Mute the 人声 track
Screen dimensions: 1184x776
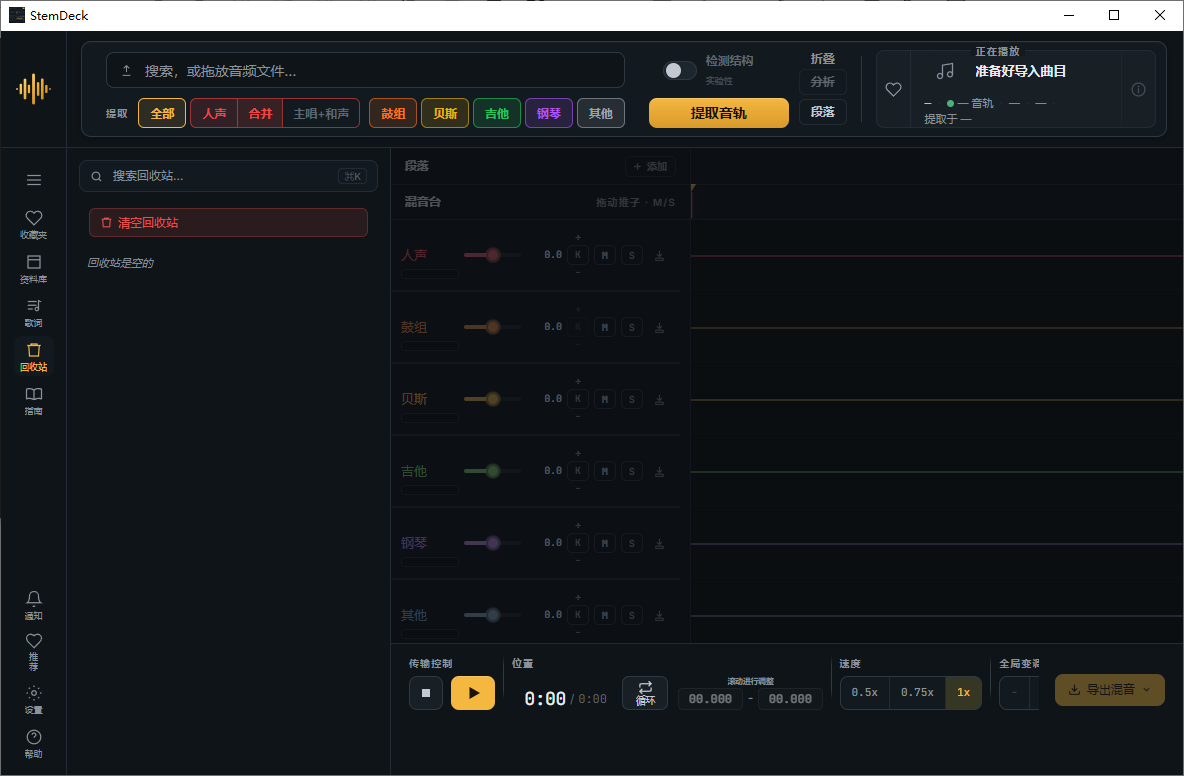pos(605,256)
